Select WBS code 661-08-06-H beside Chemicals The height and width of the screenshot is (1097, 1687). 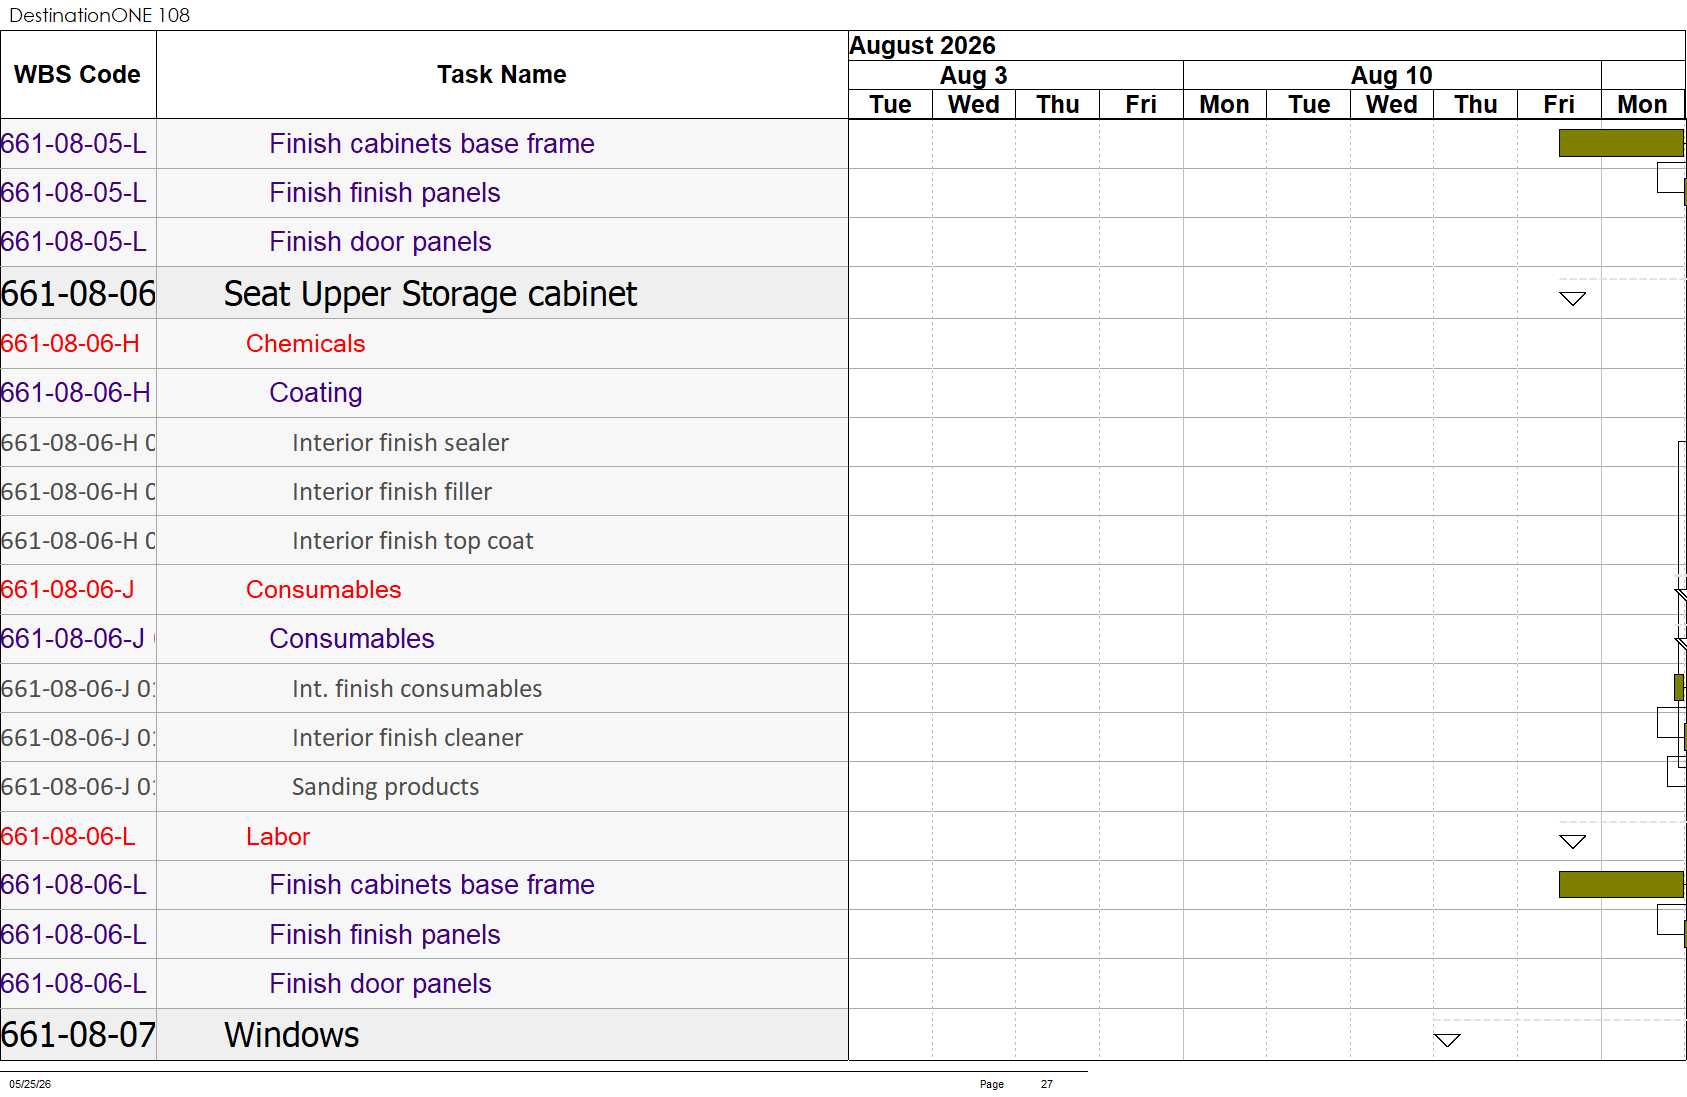70,344
